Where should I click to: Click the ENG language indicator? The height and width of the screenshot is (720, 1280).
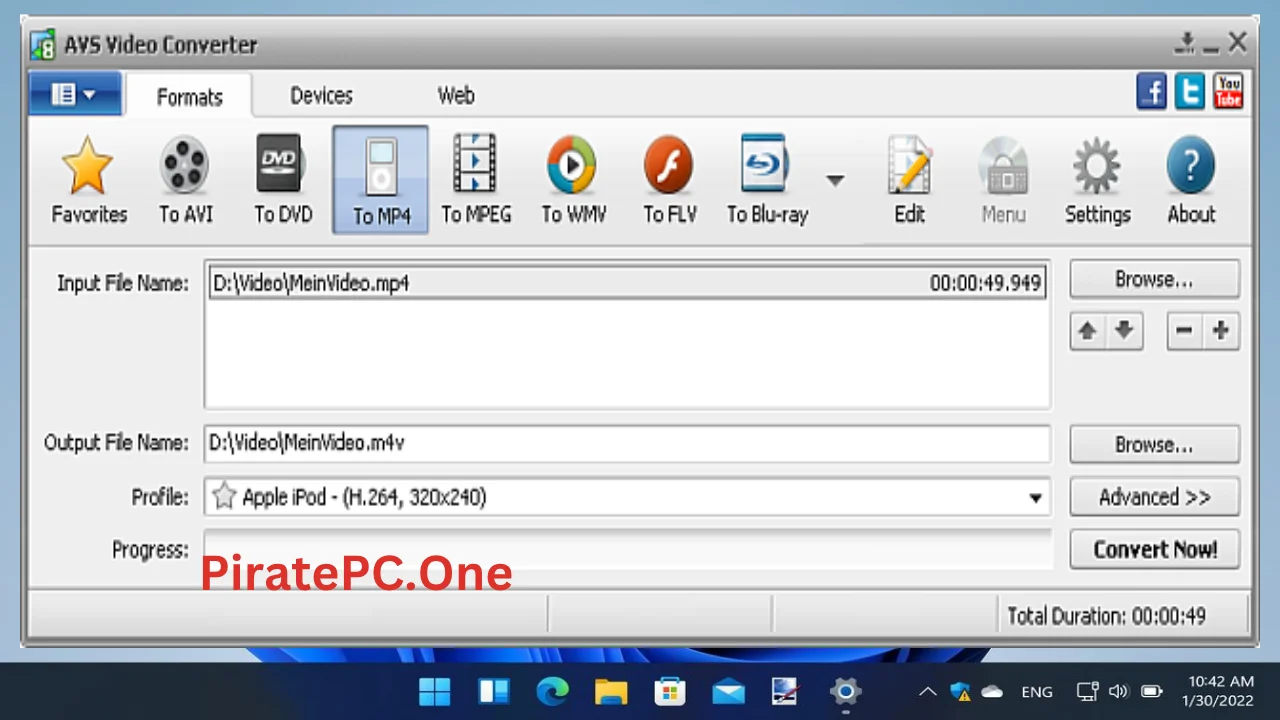click(x=1037, y=691)
